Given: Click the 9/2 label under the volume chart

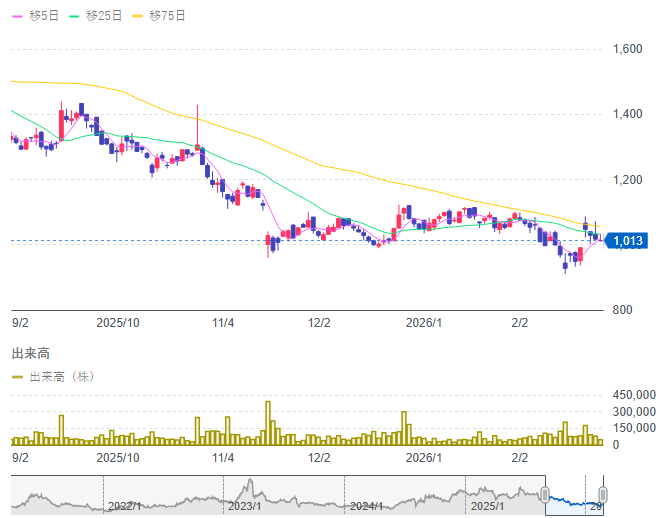Looking at the screenshot, I should coord(20,458).
